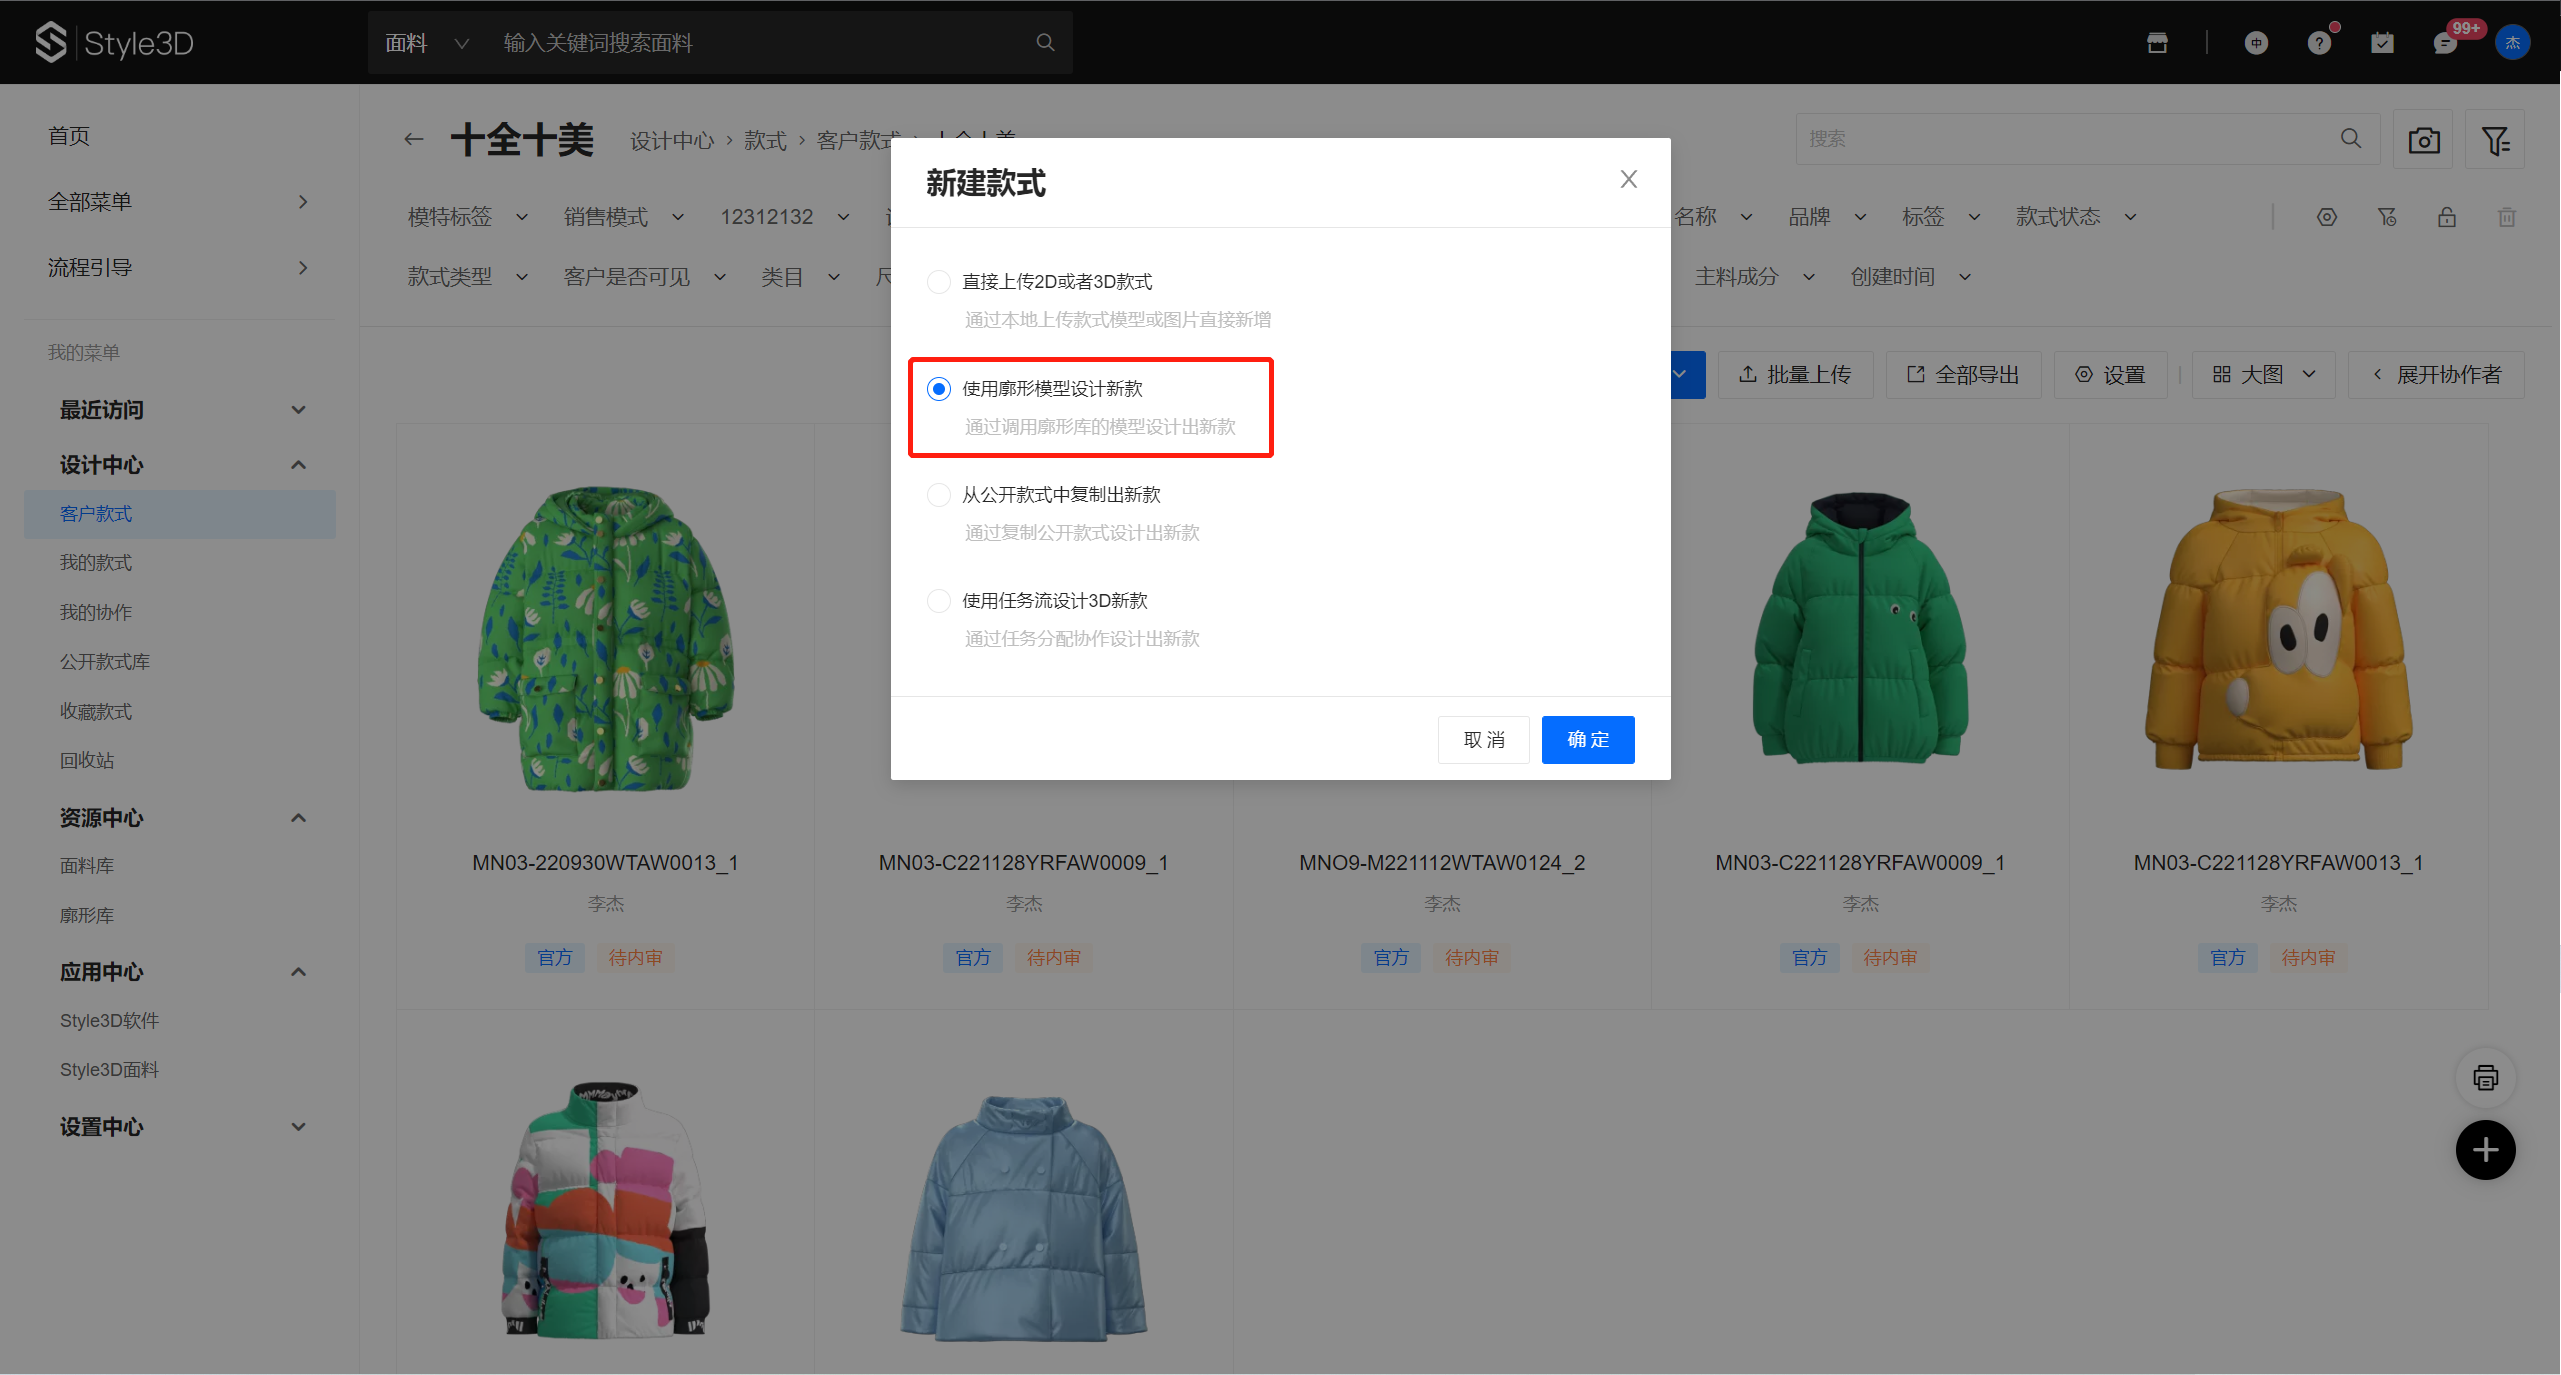Open yellow puffer jacket thumbnail
This screenshot has width=2561, height=1375.
pyautogui.click(x=2279, y=630)
